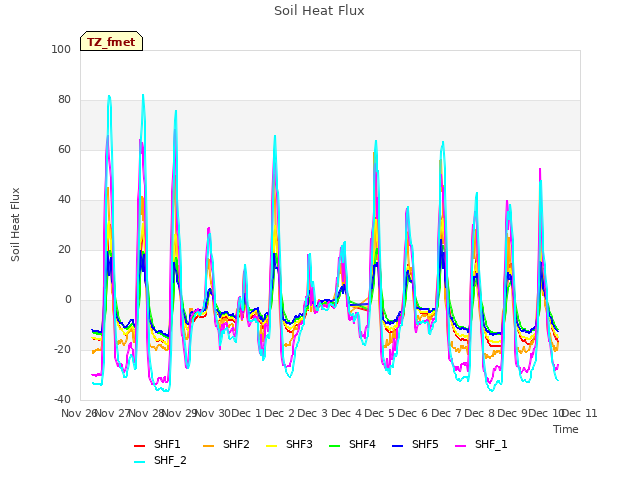640x480 pixels.
Task: Click the cyan SHF_2 legend marker
Action: pos(140,462)
